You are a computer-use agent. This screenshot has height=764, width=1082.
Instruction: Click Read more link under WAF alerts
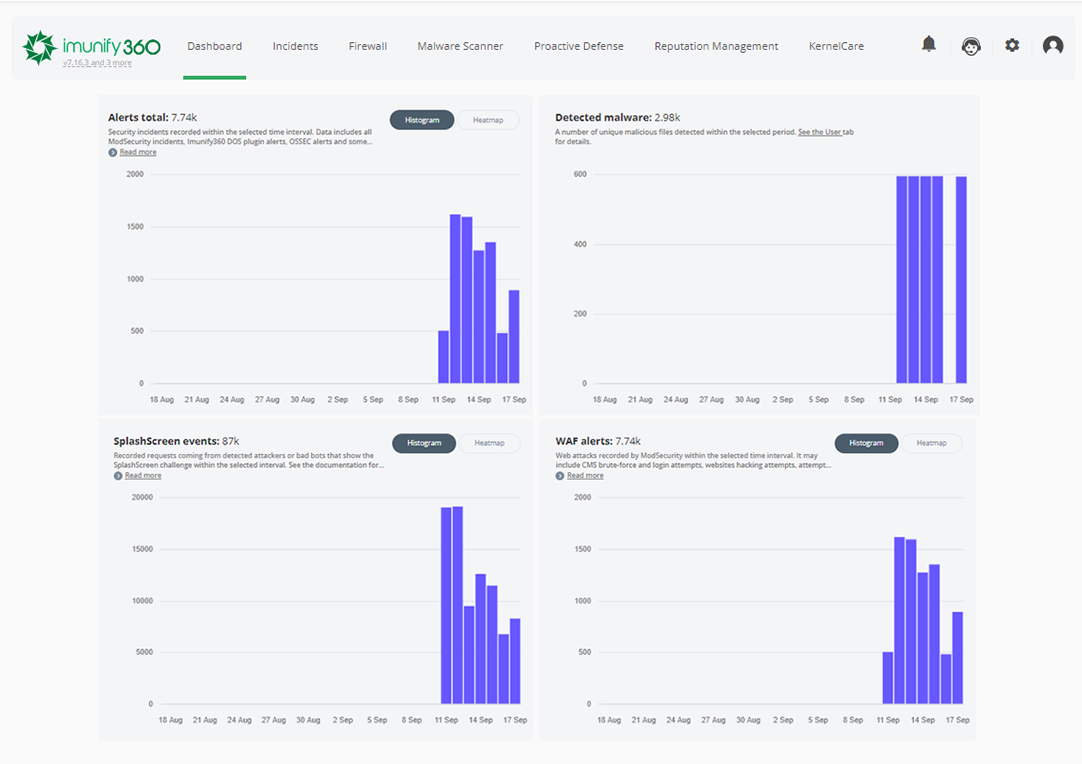(x=585, y=475)
